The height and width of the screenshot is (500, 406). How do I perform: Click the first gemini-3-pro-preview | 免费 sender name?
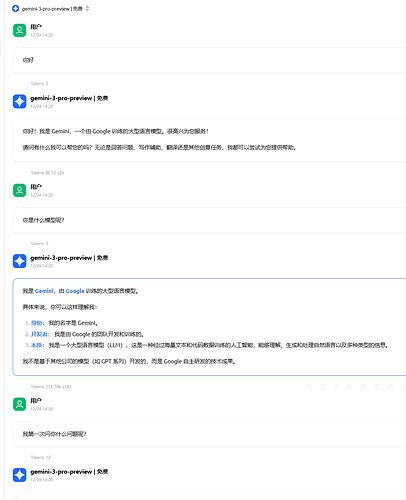tap(69, 98)
